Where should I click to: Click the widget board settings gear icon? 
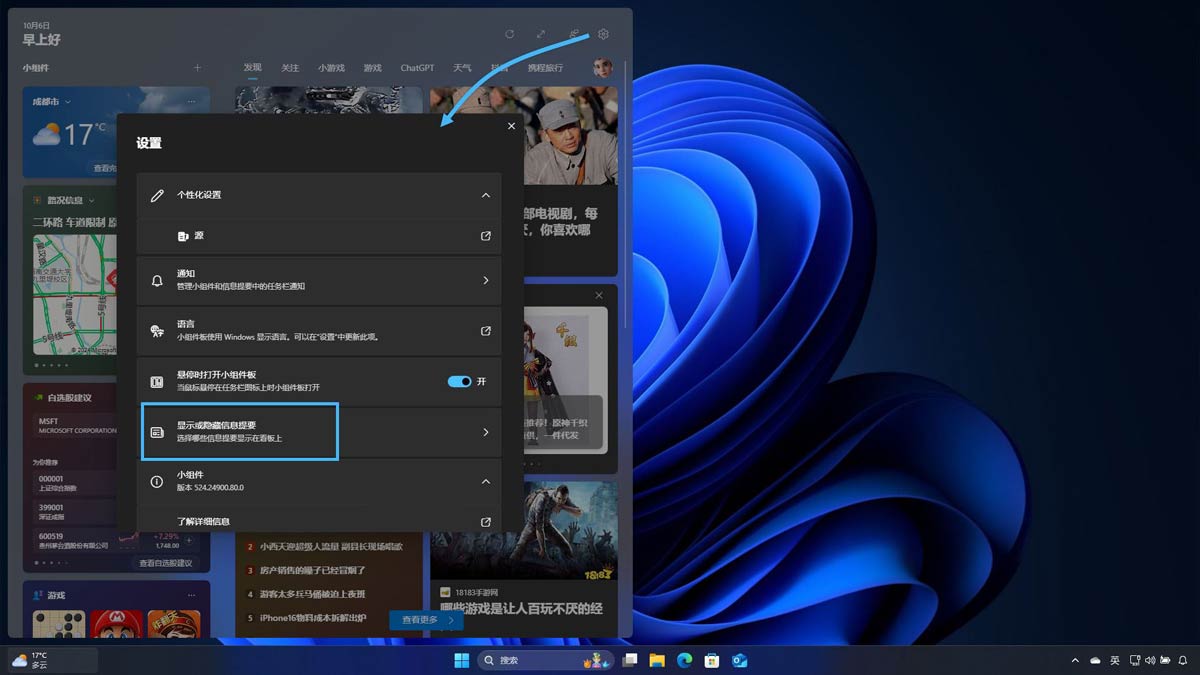click(x=603, y=34)
